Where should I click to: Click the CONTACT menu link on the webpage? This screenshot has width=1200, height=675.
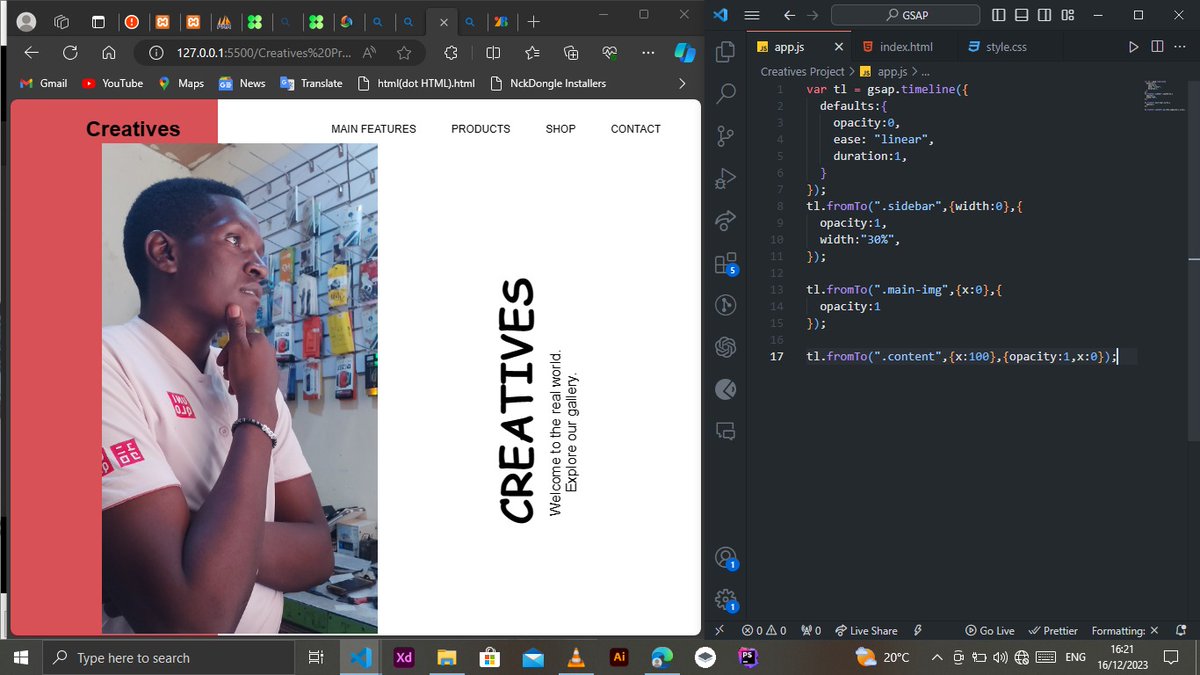tap(635, 128)
